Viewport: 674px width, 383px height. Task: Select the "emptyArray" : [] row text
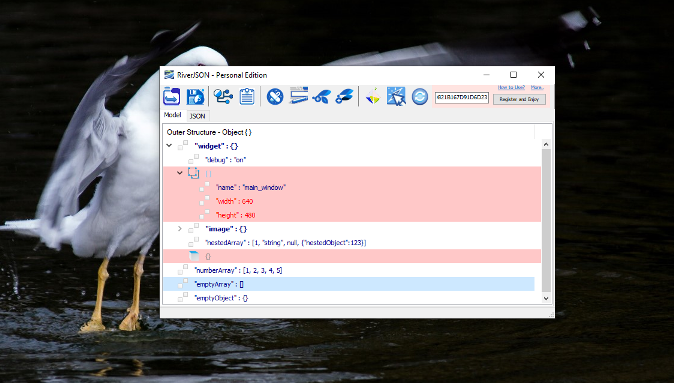tap(219, 284)
